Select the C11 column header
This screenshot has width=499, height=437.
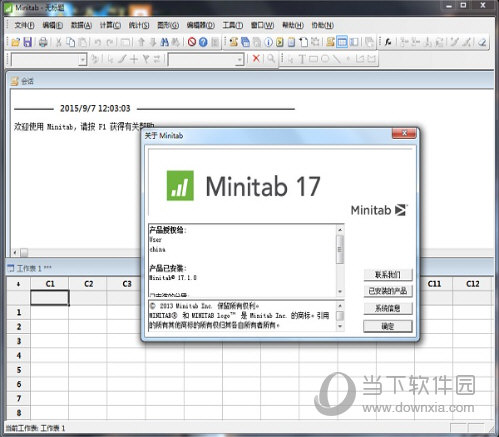[434, 284]
